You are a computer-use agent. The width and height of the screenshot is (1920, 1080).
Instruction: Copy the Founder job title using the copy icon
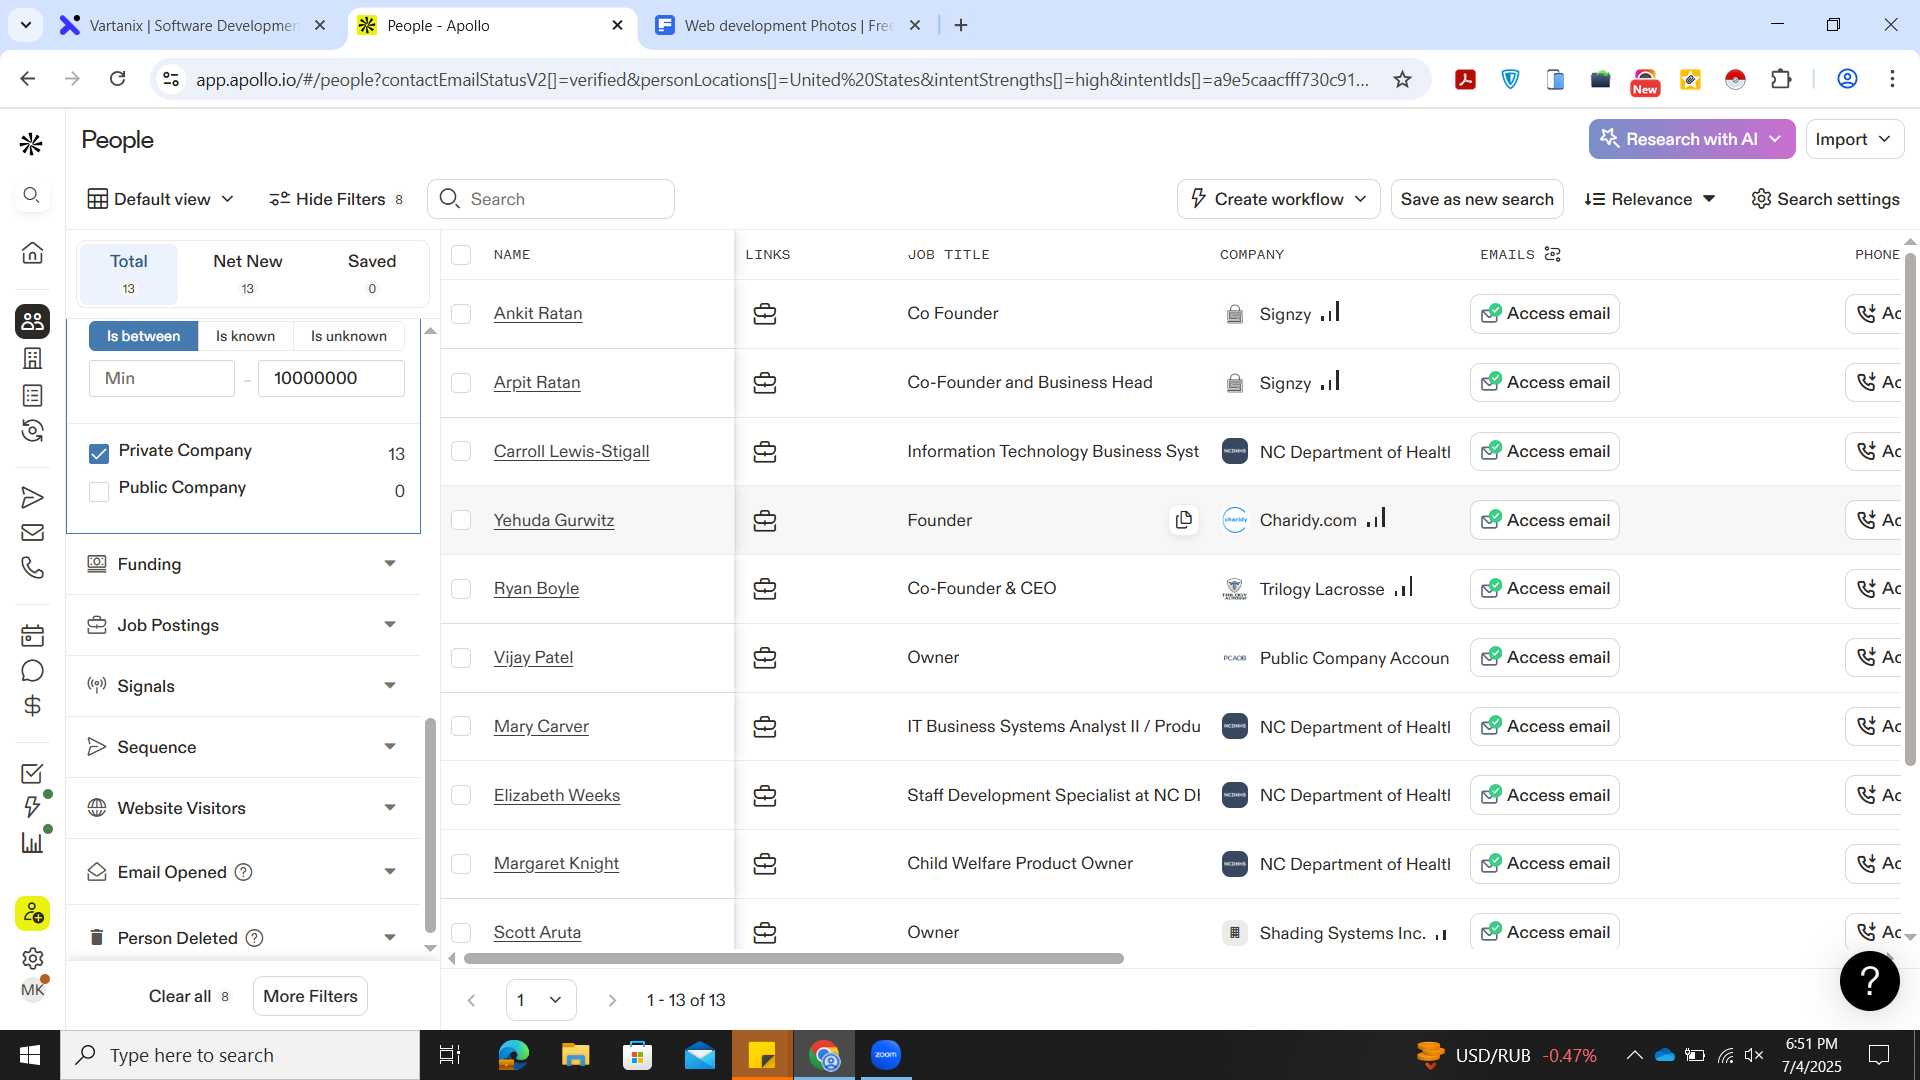click(x=1184, y=520)
